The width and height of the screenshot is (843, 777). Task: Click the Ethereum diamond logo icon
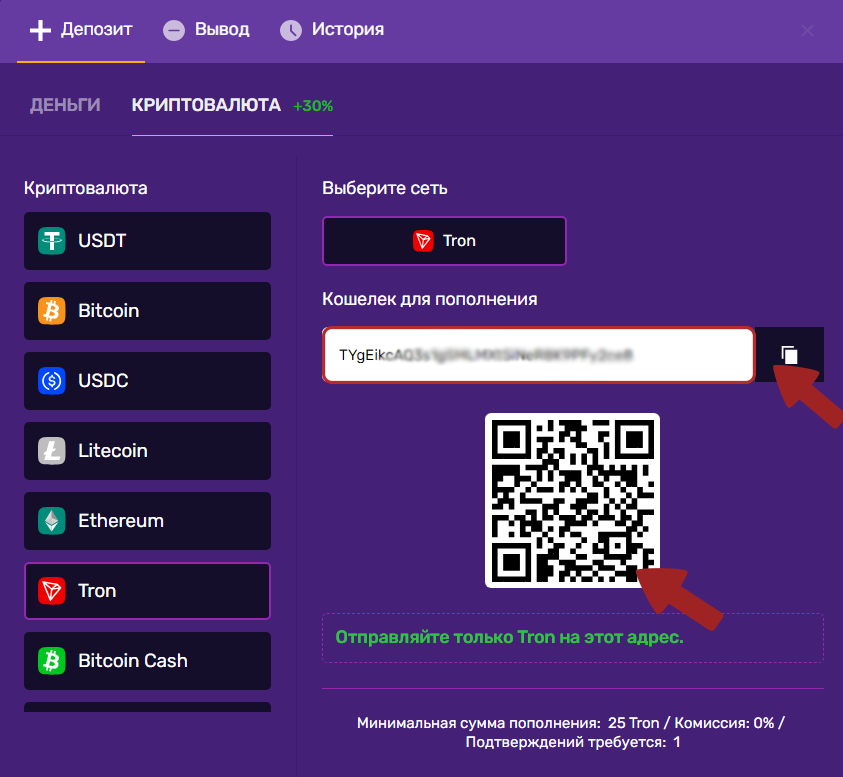52,521
